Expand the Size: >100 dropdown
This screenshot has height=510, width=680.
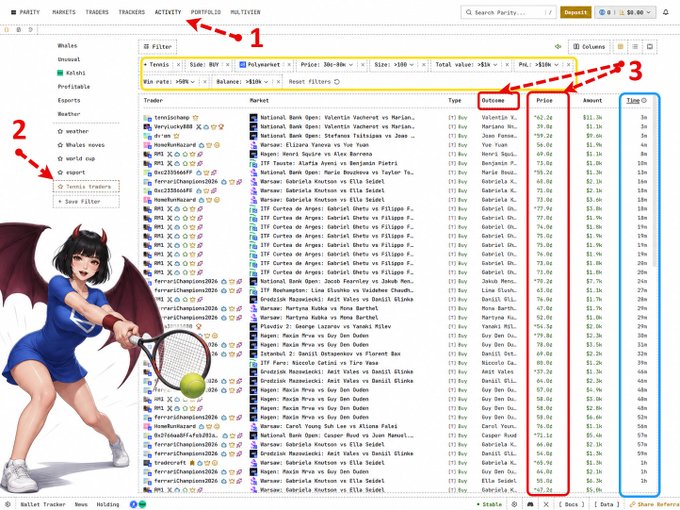point(412,64)
